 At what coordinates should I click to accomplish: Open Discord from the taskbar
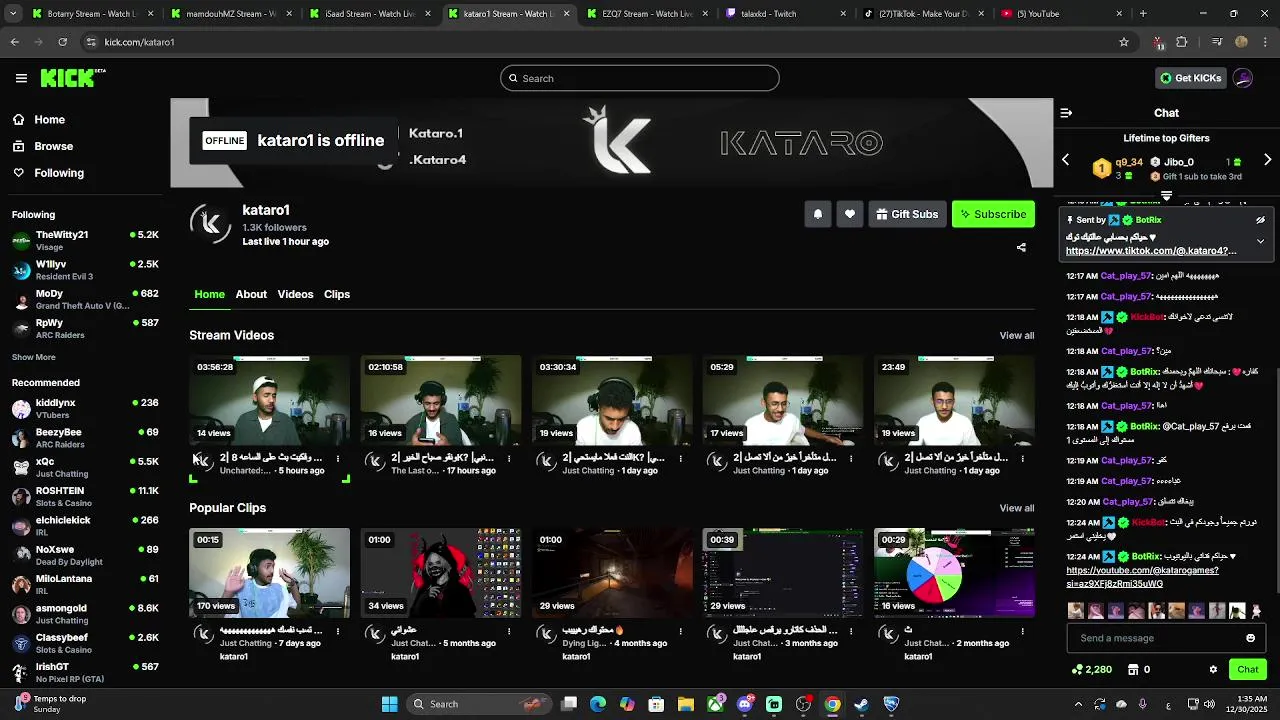pos(744,704)
